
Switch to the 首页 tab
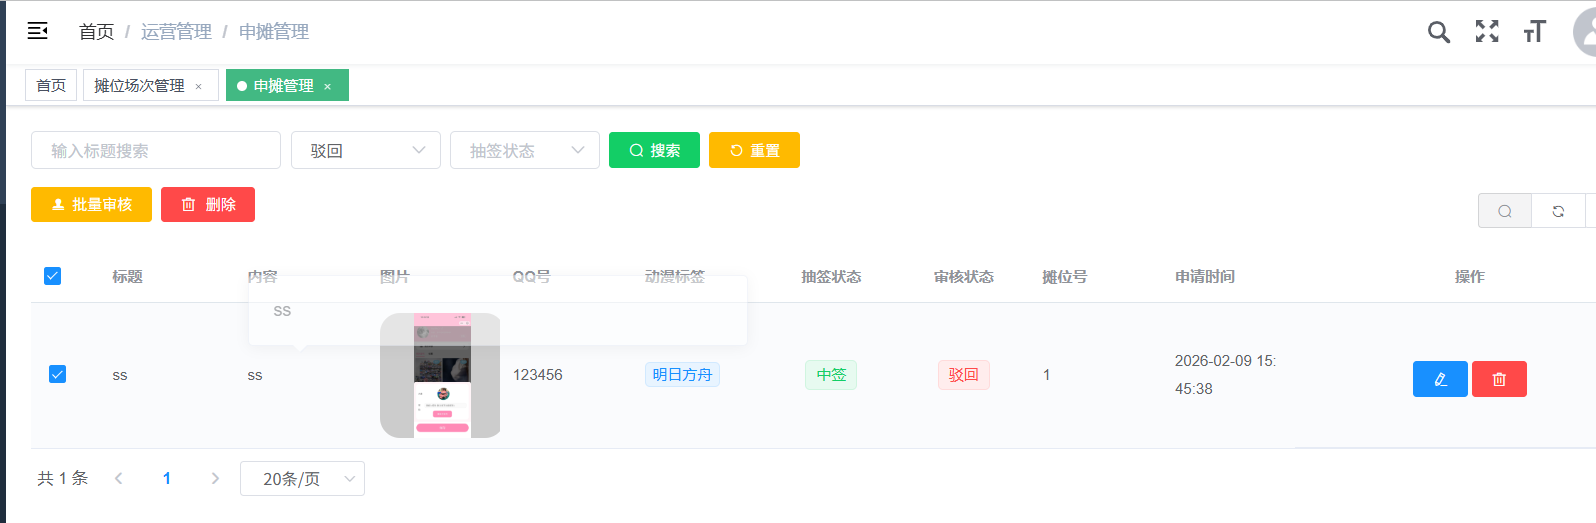(x=51, y=86)
